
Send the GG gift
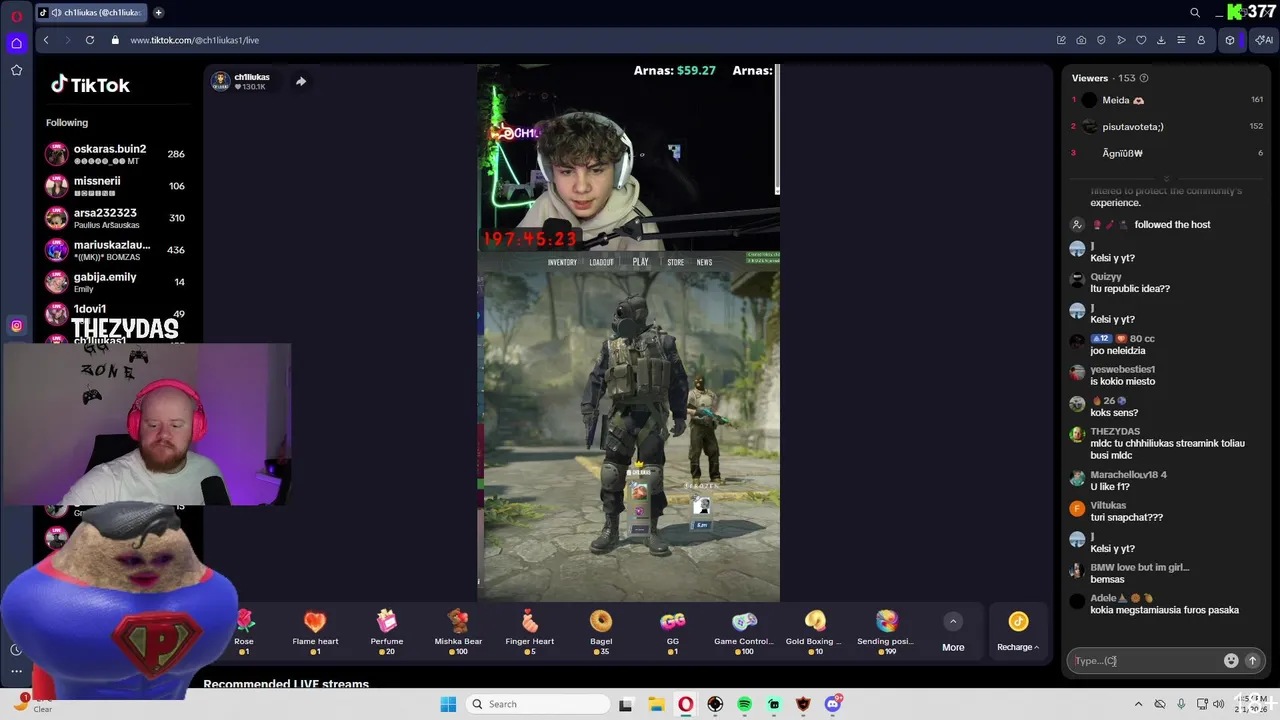point(673,632)
